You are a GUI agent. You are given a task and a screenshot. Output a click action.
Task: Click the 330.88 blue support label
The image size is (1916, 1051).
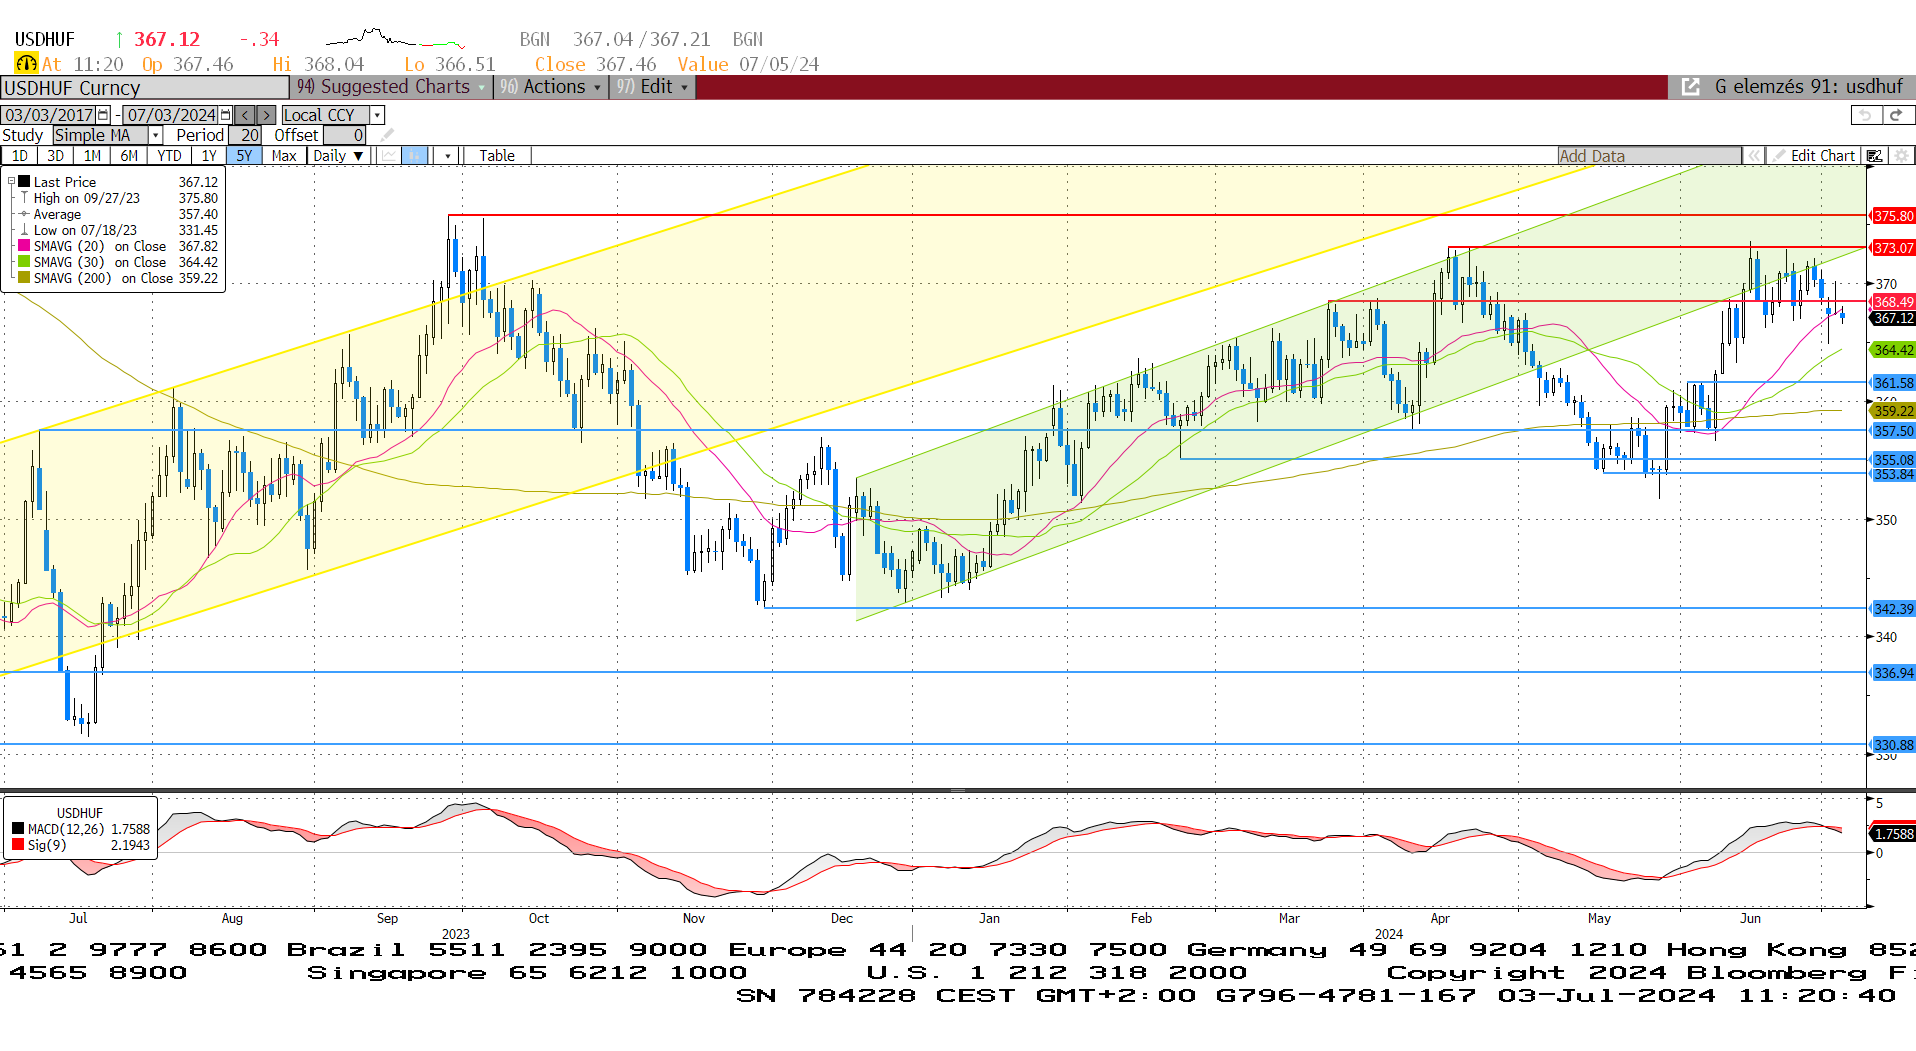pos(1893,744)
